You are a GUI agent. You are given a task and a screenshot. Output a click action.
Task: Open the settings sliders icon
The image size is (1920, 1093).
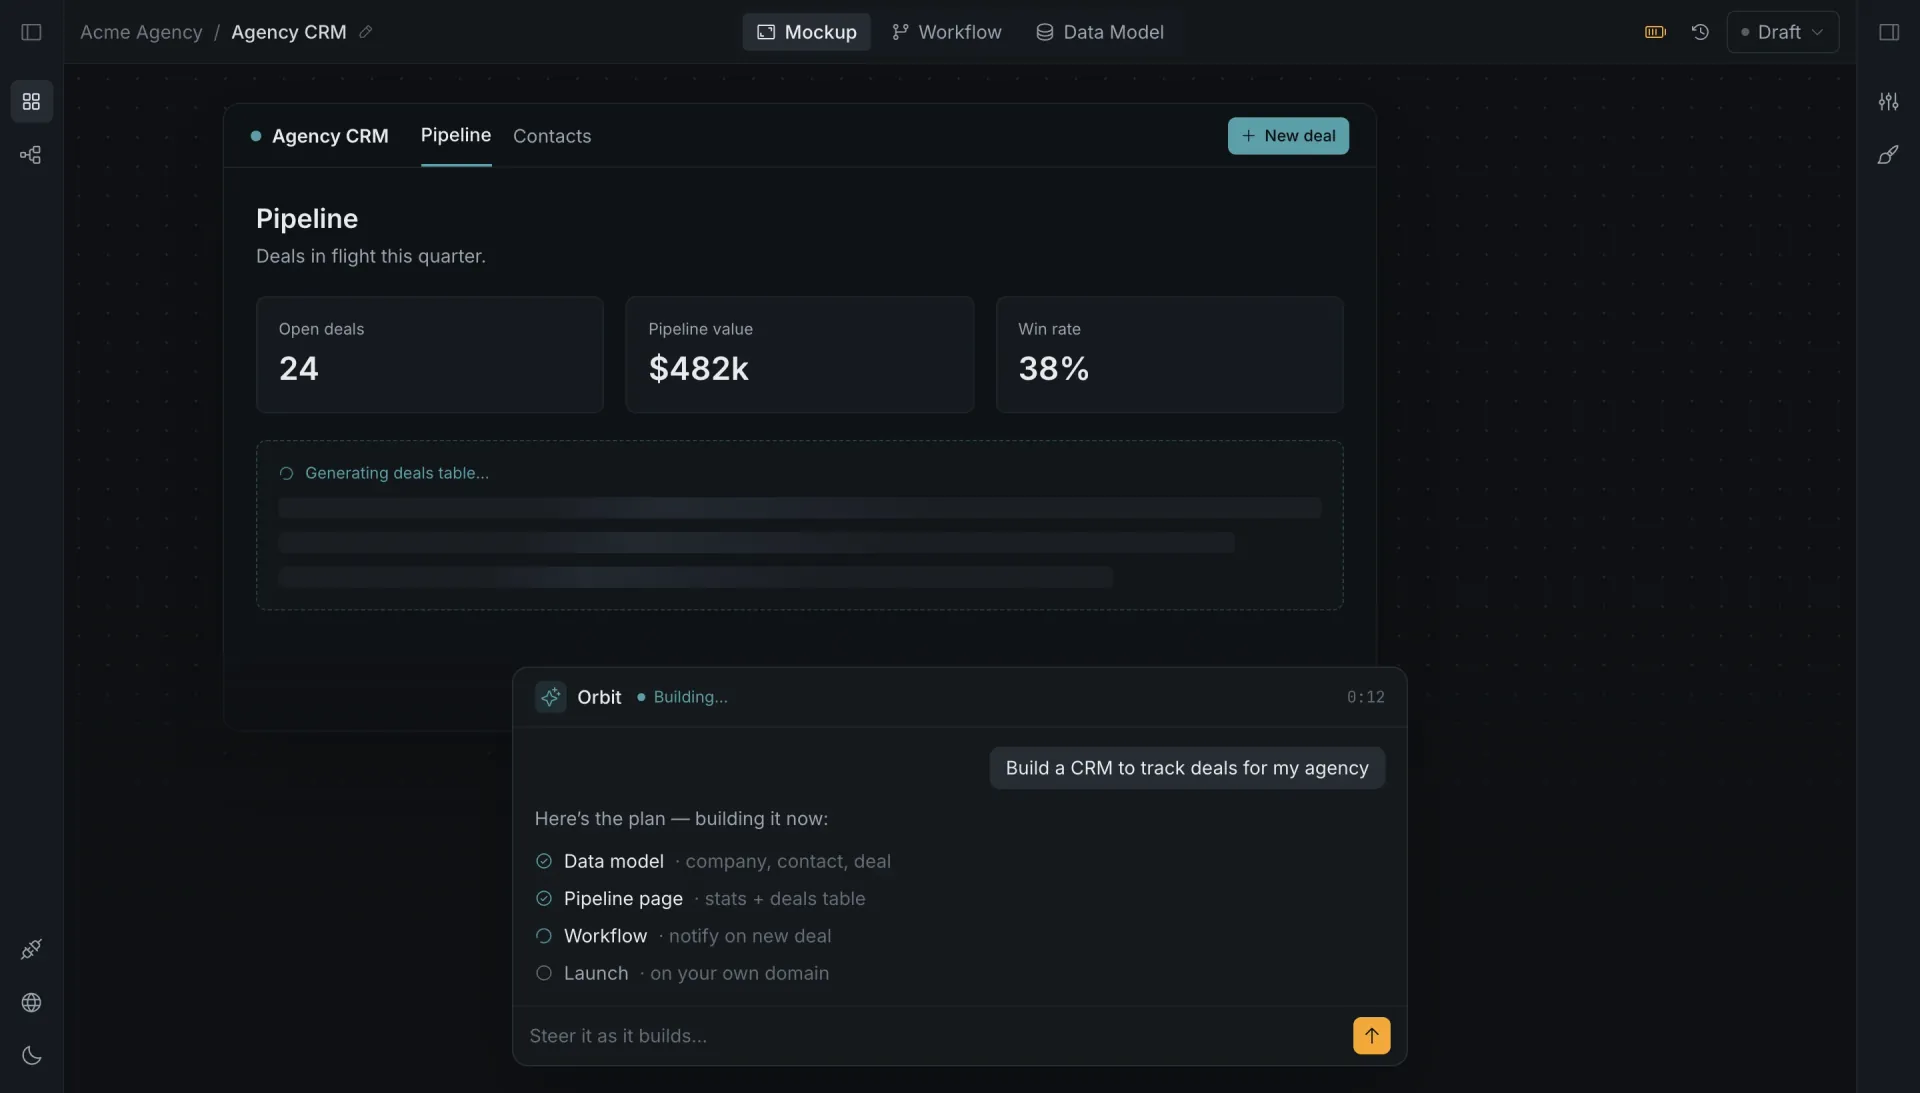click(x=1888, y=102)
